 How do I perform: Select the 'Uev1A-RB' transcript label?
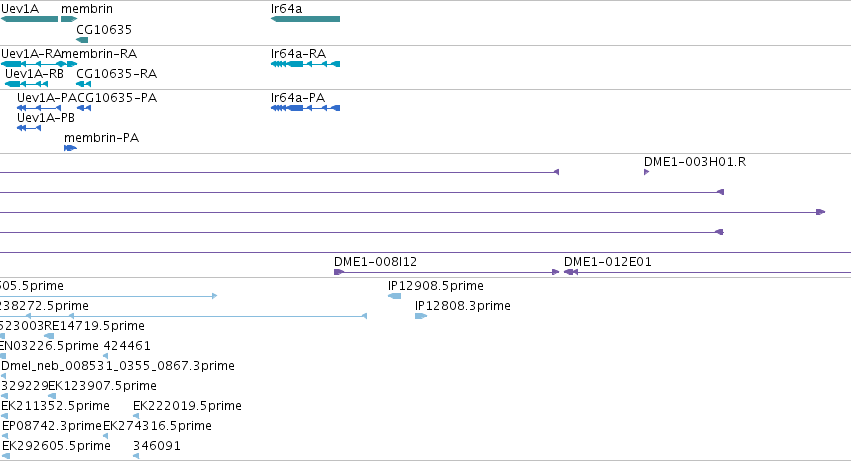[x=34, y=73]
